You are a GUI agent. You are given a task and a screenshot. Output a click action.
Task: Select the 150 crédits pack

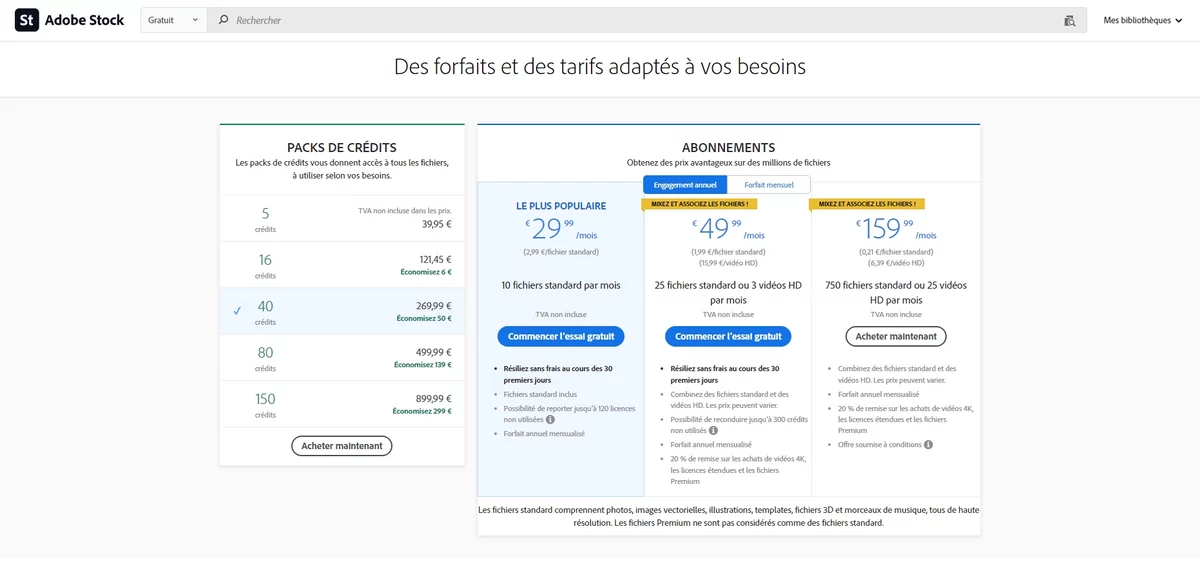coord(342,404)
